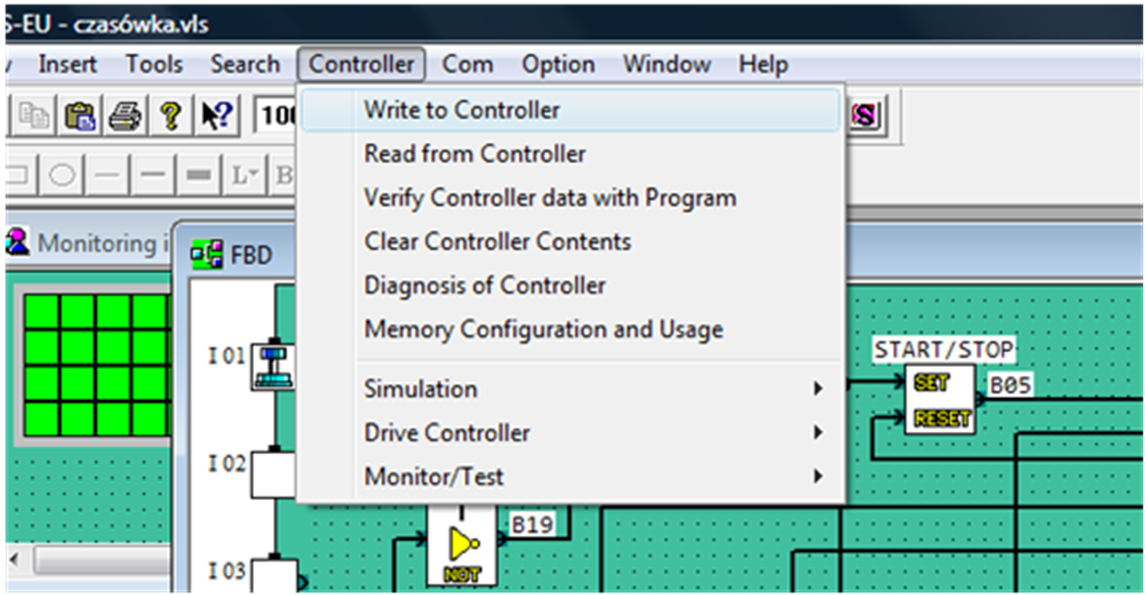The width and height of the screenshot is (1145, 595).
Task: Click the pink S icon in toolbar
Action: 866,115
